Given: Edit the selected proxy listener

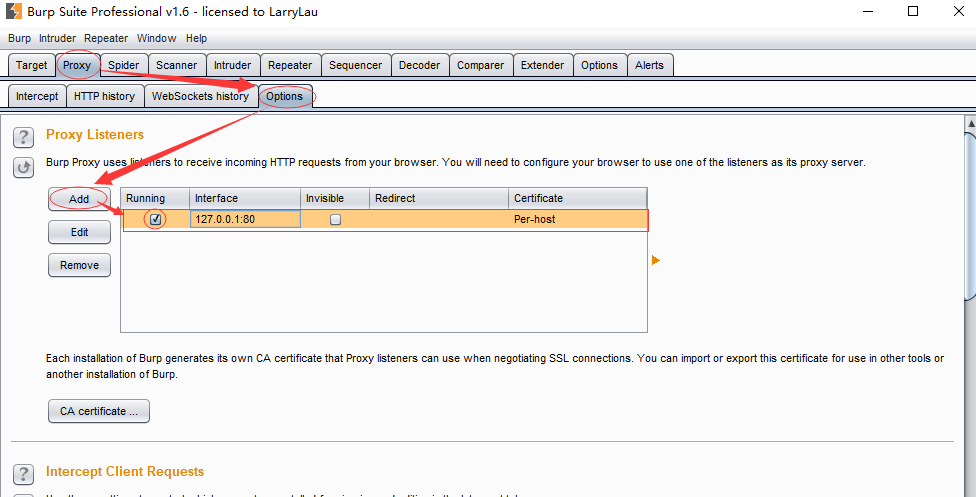Looking at the screenshot, I should [80, 232].
